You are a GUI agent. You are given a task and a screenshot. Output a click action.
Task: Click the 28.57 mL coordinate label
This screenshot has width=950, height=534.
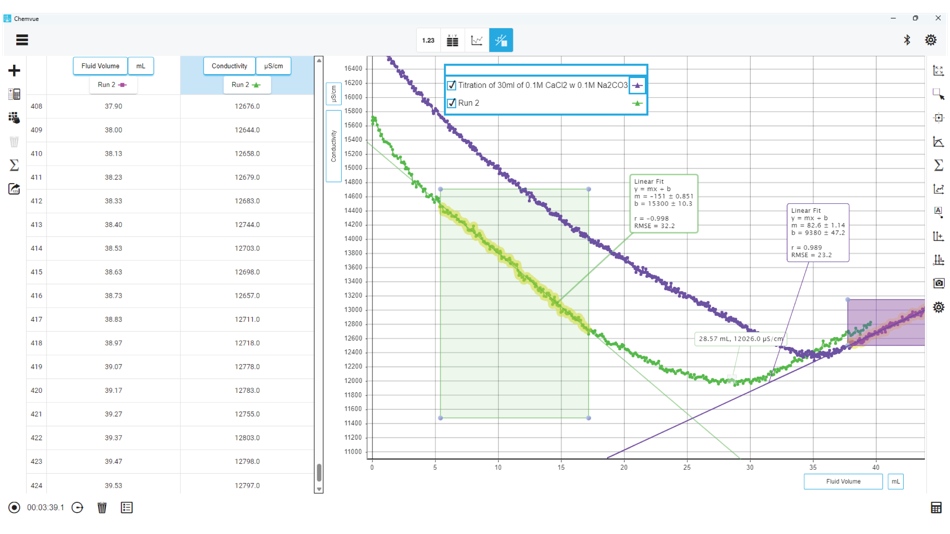click(x=740, y=339)
